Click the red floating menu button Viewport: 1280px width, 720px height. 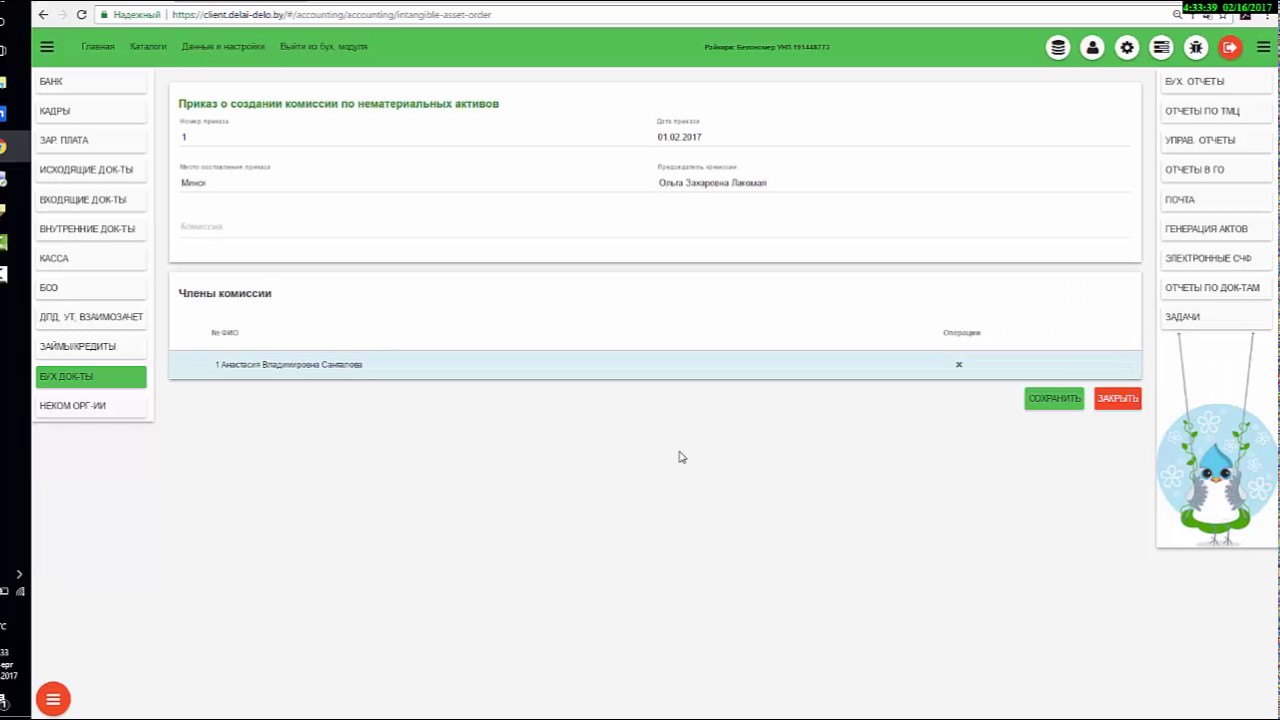(x=53, y=699)
